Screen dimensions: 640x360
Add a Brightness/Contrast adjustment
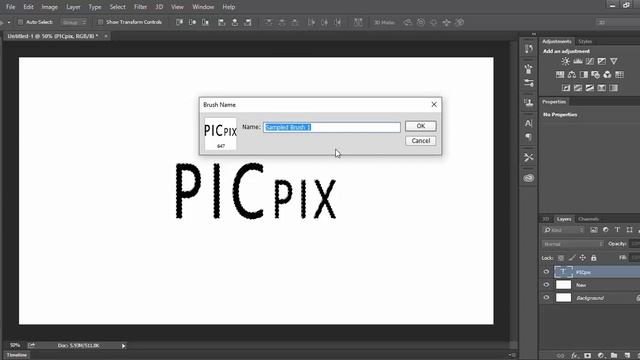(565, 61)
